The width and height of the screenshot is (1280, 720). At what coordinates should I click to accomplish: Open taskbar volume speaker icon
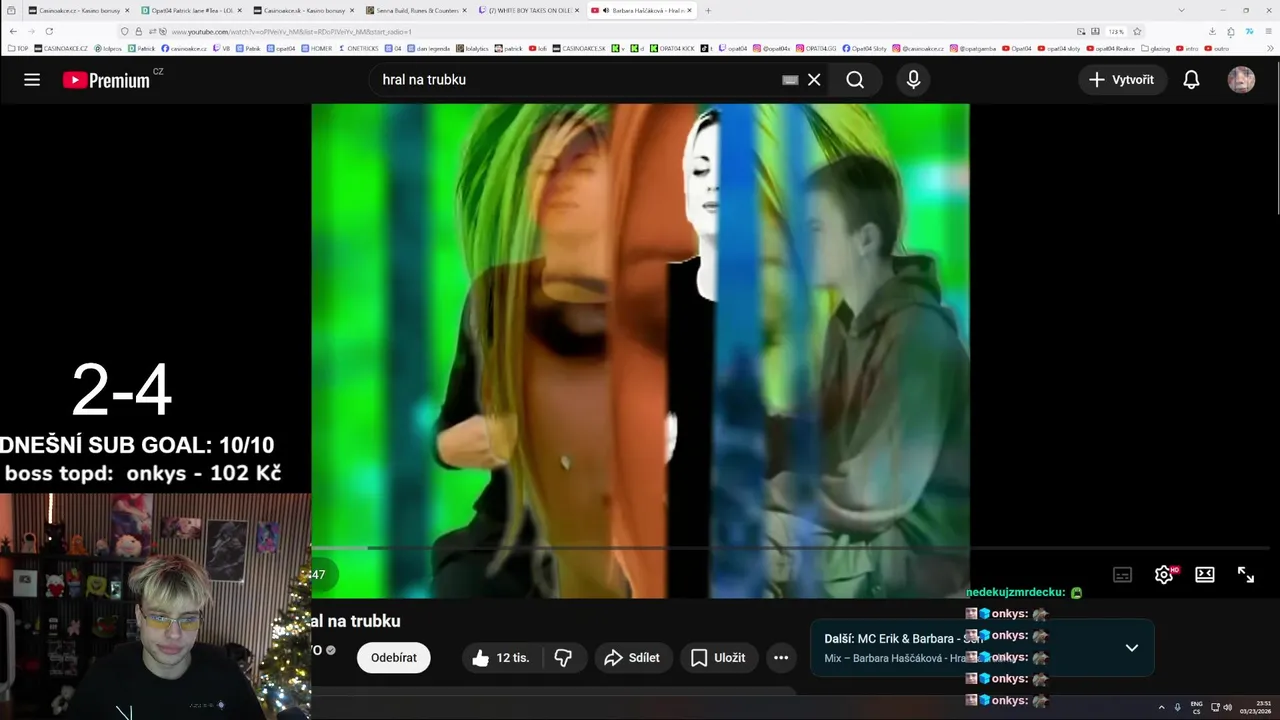coord(1228,707)
